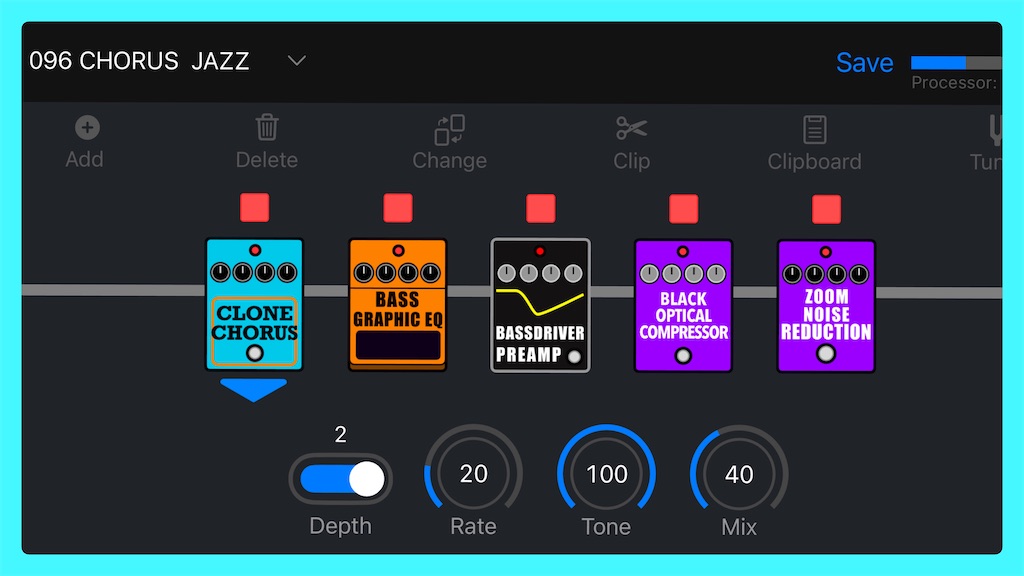Click the Rate label text
The width and height of the screenshot is (1024, 576).
click(473, 526)
